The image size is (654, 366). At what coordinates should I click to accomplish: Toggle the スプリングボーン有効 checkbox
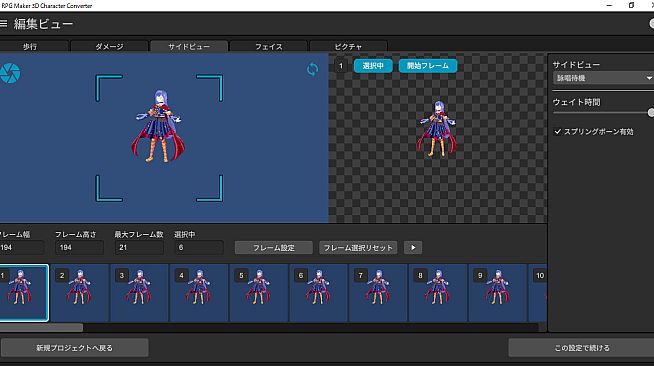coord(558,132)
